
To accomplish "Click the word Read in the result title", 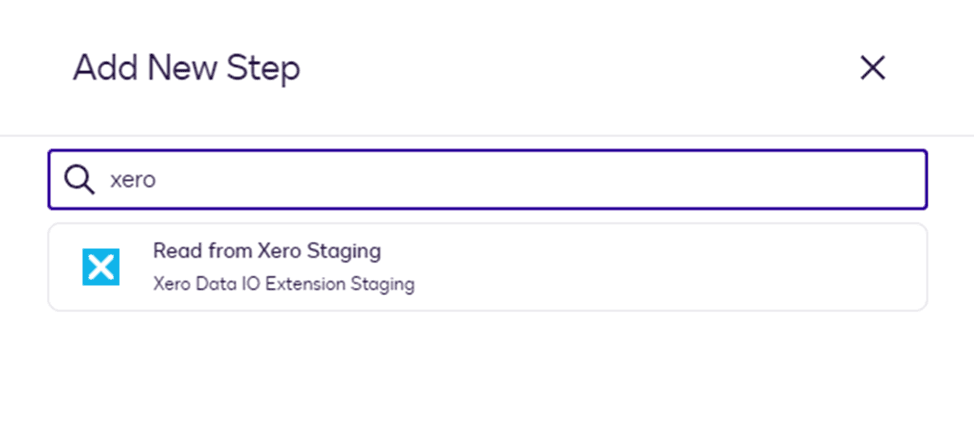I will tap(172, 251).
